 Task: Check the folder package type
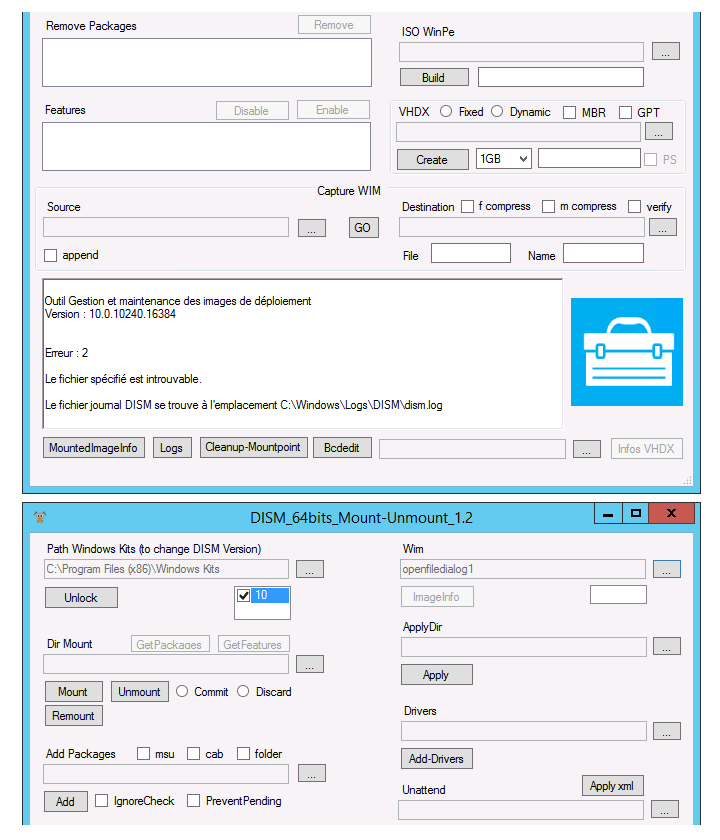pos(243,754)
